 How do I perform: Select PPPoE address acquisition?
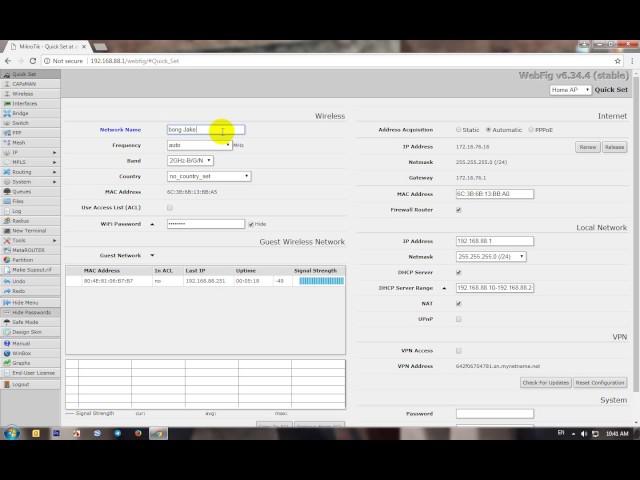[x=531, y=130]
